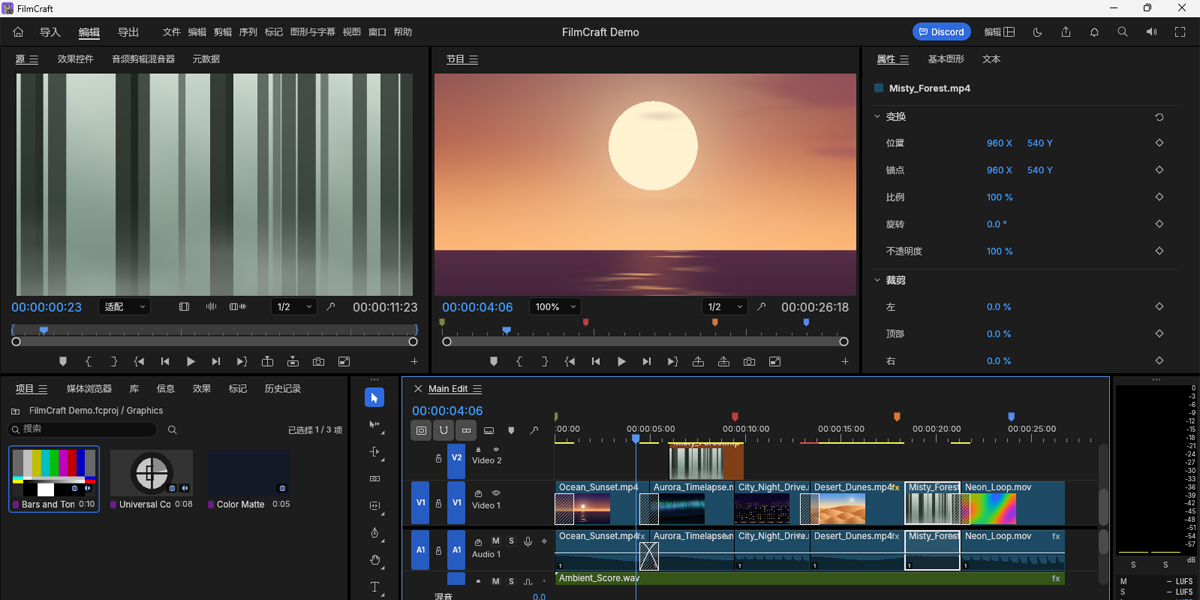Toggle dark mode with the moon icon
This screenshot has height=600, width=1200.
[1037, 32]
